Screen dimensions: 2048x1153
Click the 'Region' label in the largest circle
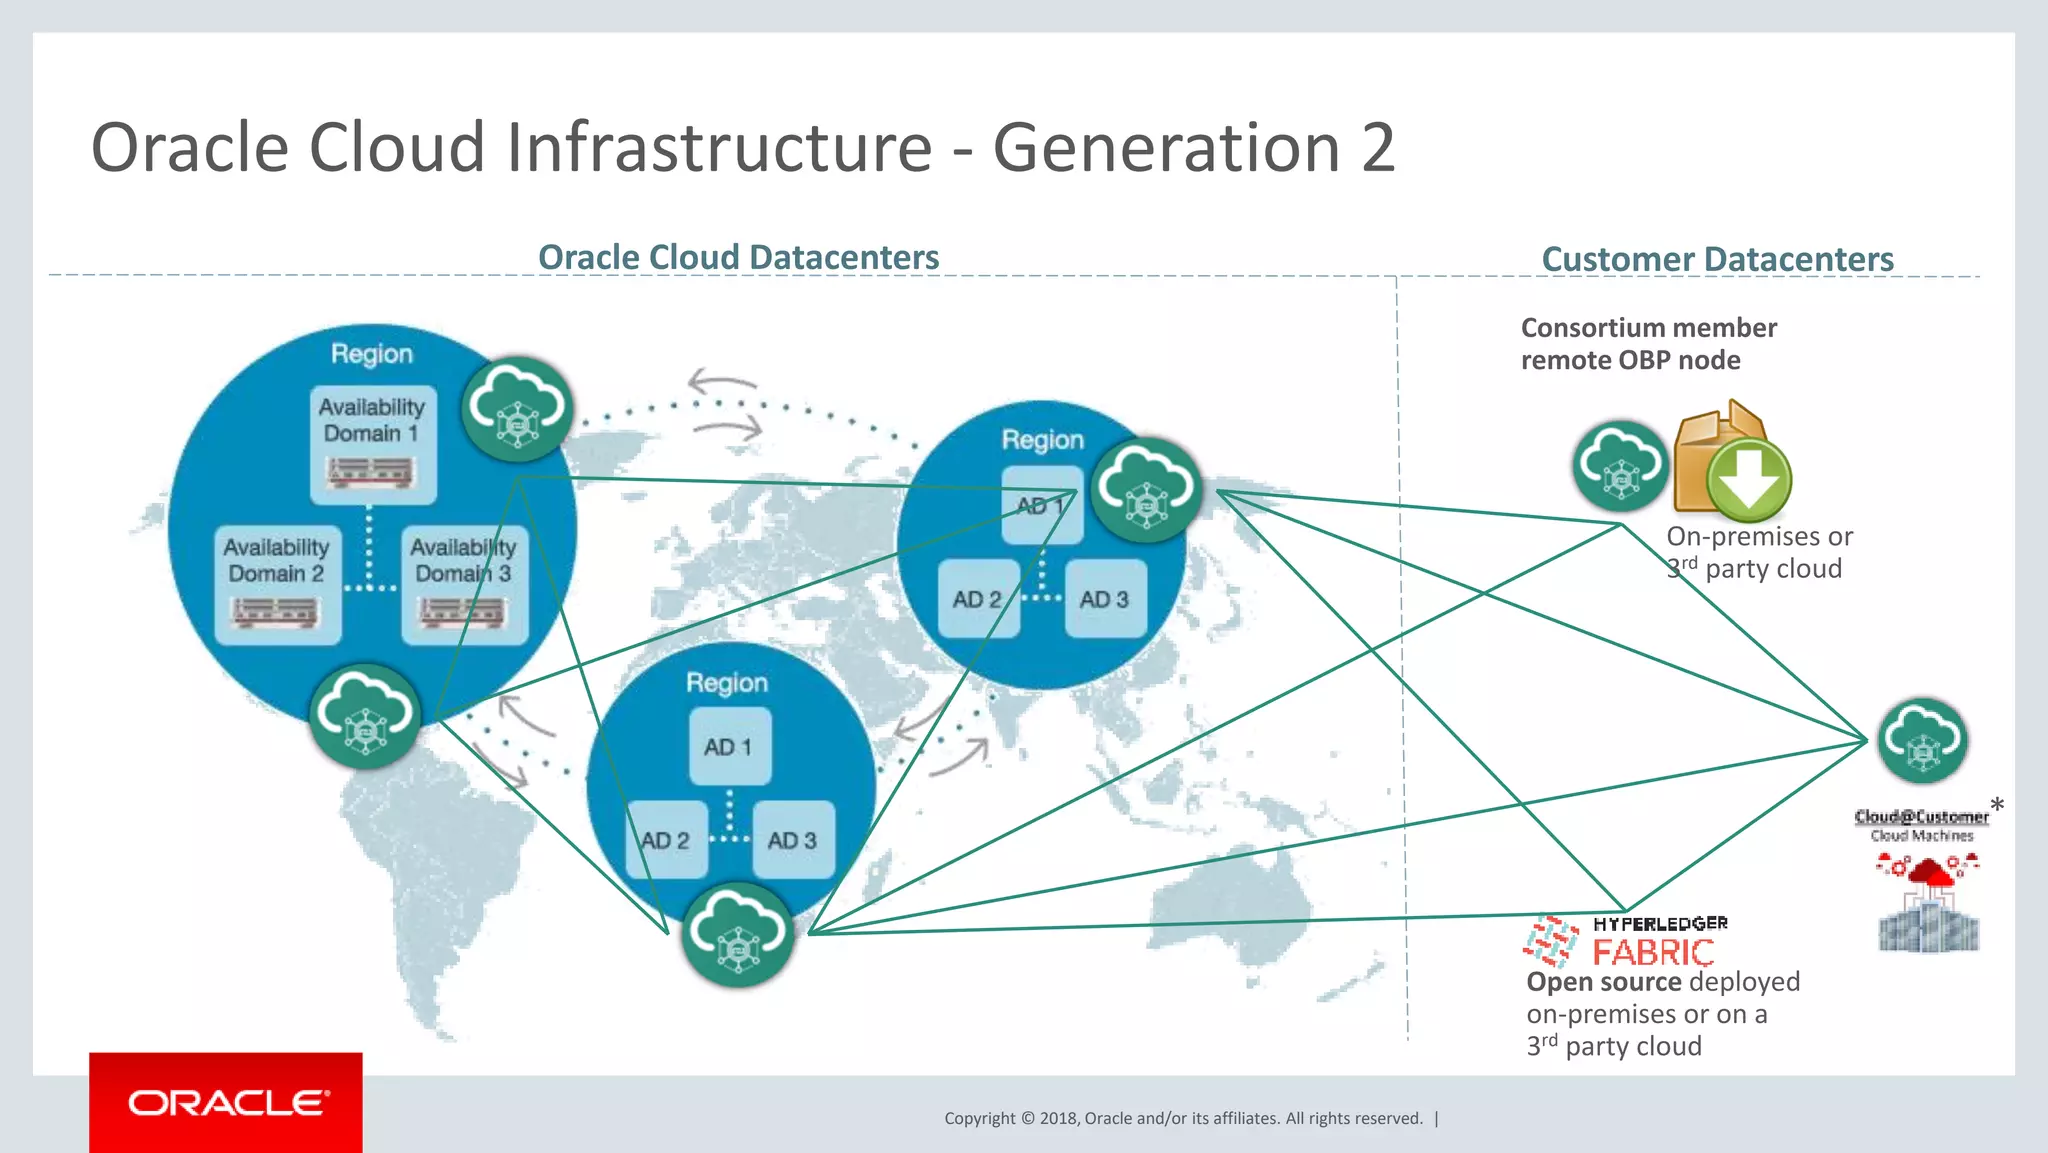tap(372, 354)
